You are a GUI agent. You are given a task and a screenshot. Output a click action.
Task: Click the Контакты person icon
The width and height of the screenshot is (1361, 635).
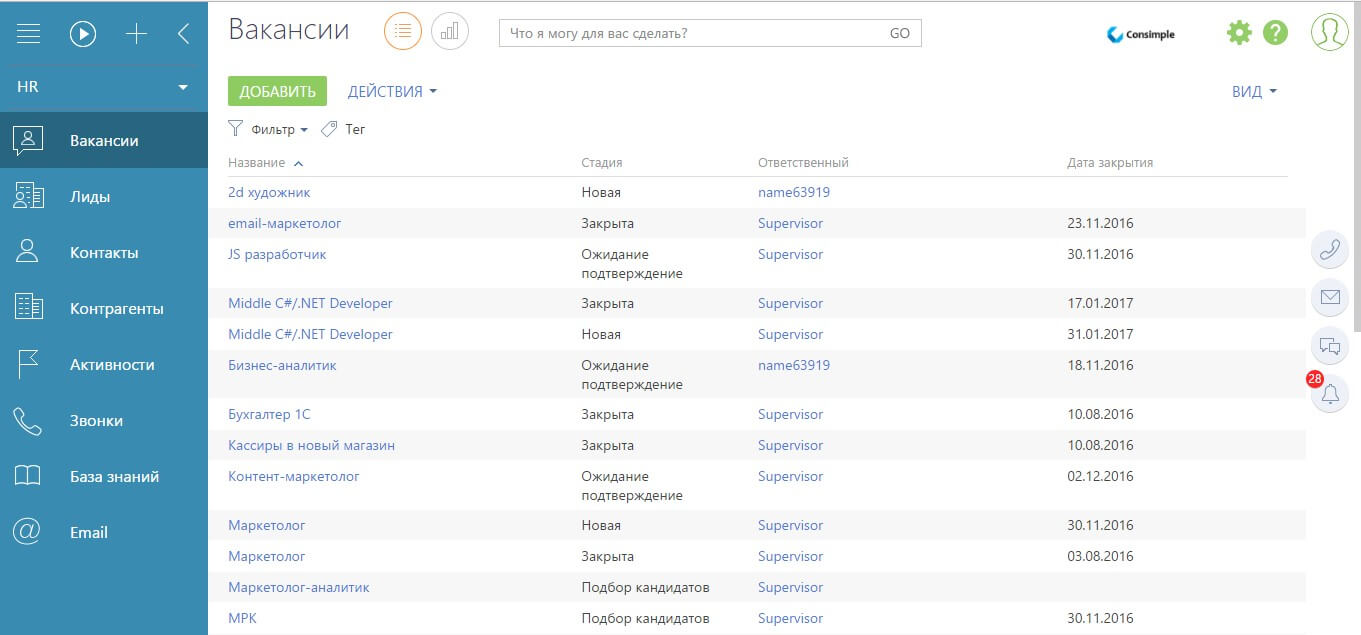click(27, 252)
